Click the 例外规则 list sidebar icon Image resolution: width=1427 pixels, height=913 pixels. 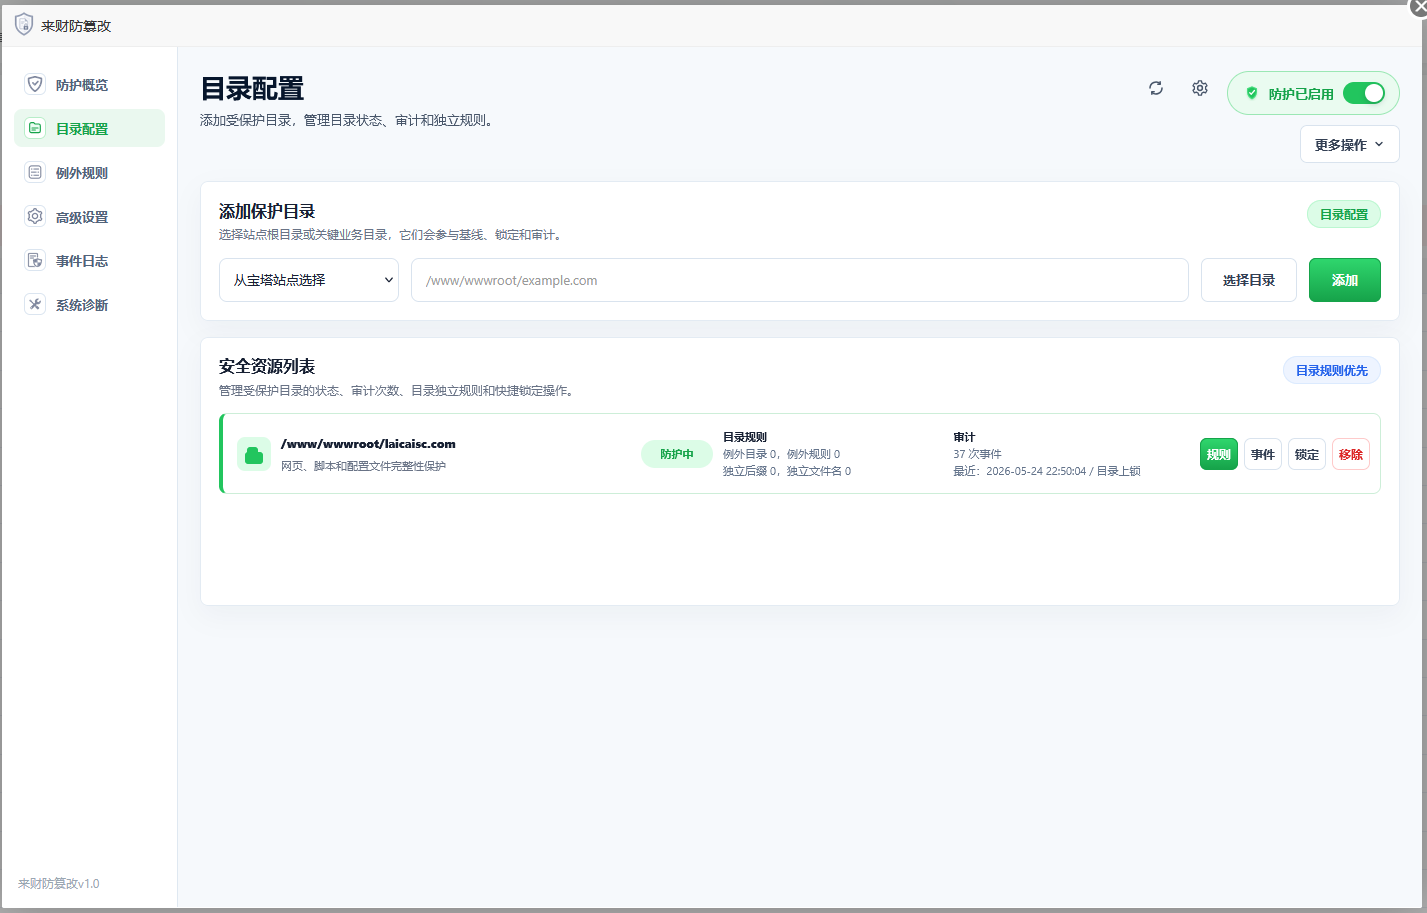pyautogui.click(x=35, y=172)
